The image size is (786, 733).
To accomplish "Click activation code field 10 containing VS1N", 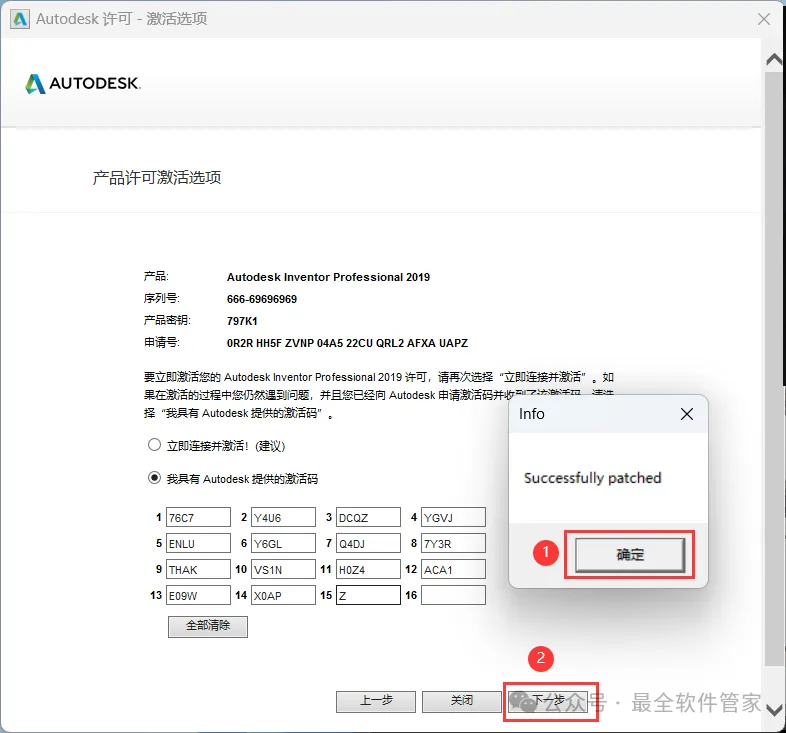I will click(x=283, y=570).
